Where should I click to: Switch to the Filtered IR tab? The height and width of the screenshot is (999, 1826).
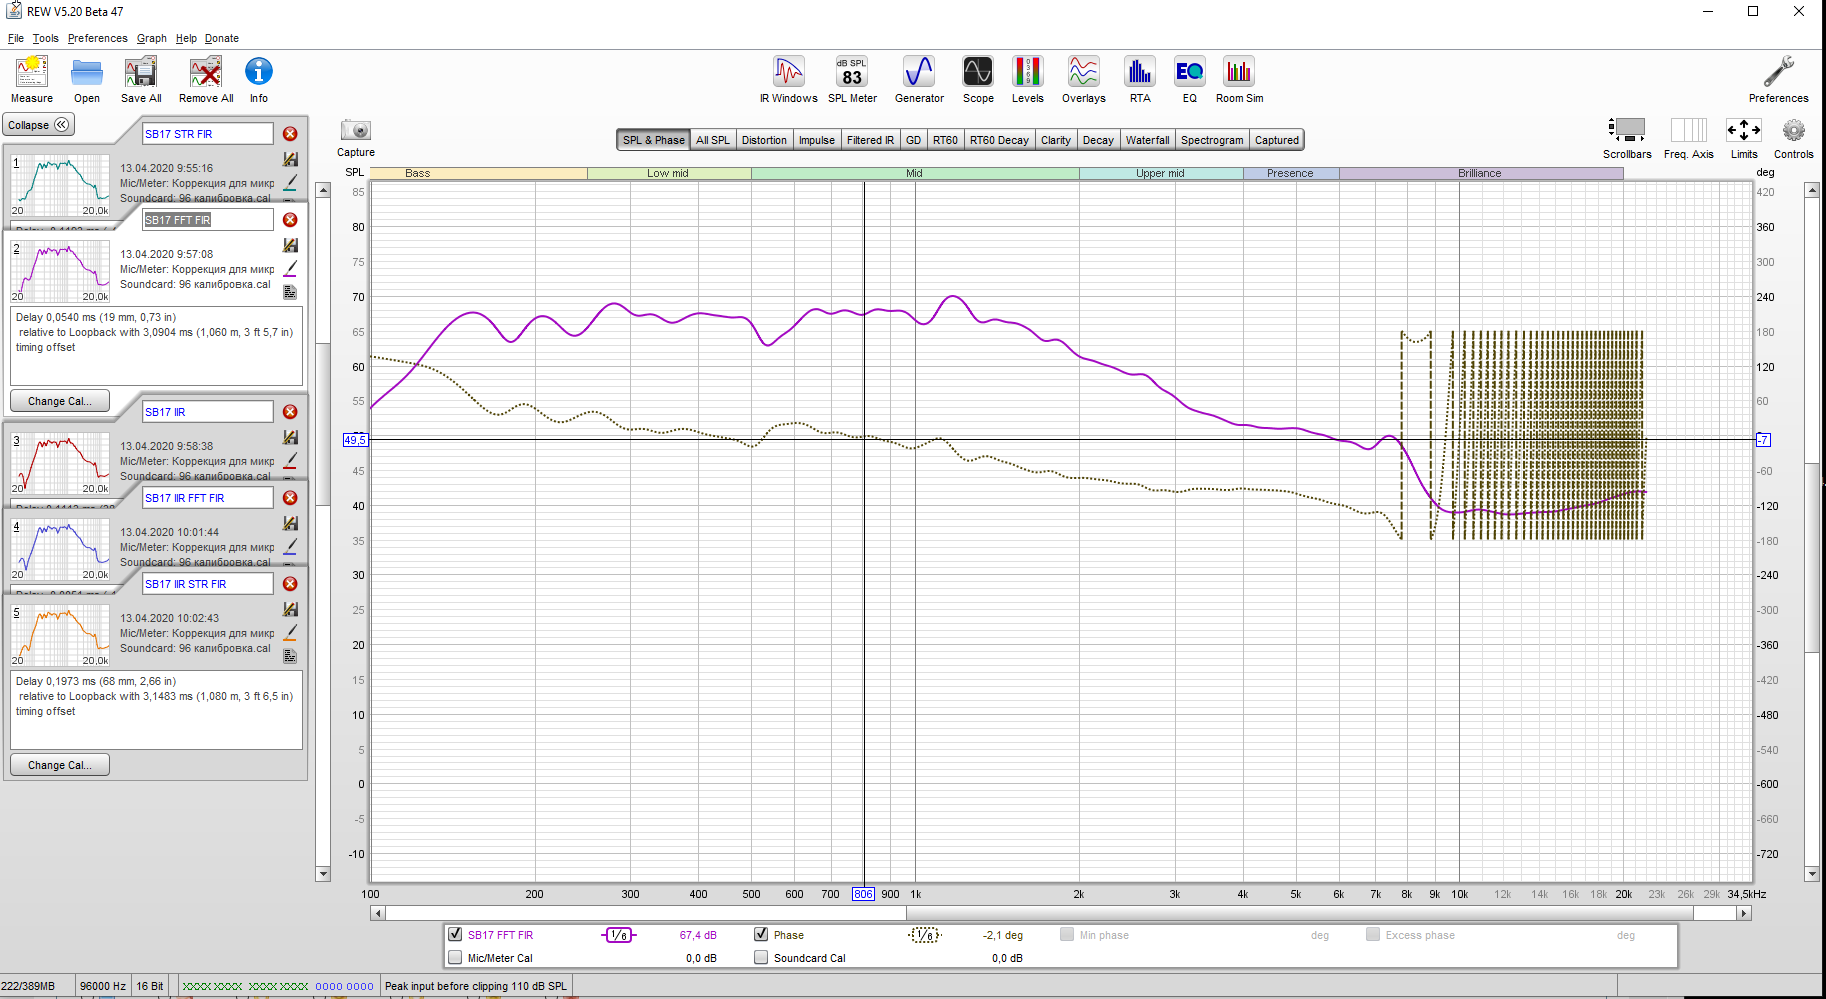coord(870,140)
